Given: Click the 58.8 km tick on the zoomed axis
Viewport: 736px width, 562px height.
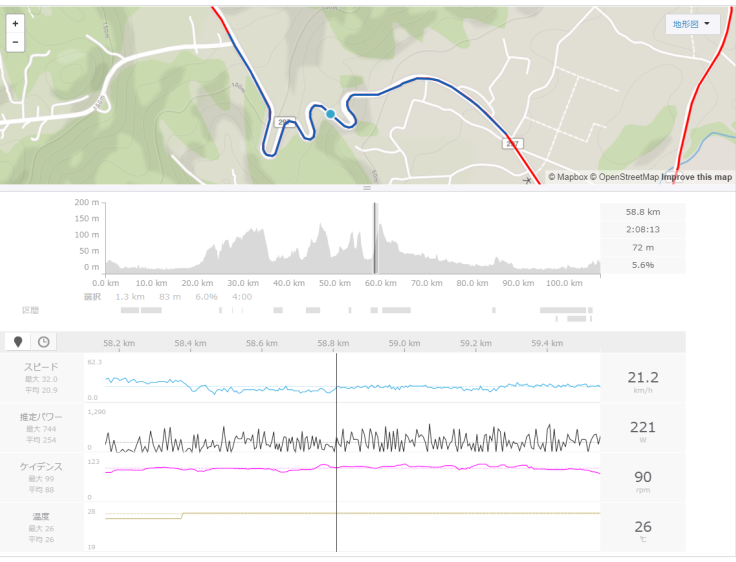Looking at the screenshot, I should pyautogui.click(x=333, y=343).
